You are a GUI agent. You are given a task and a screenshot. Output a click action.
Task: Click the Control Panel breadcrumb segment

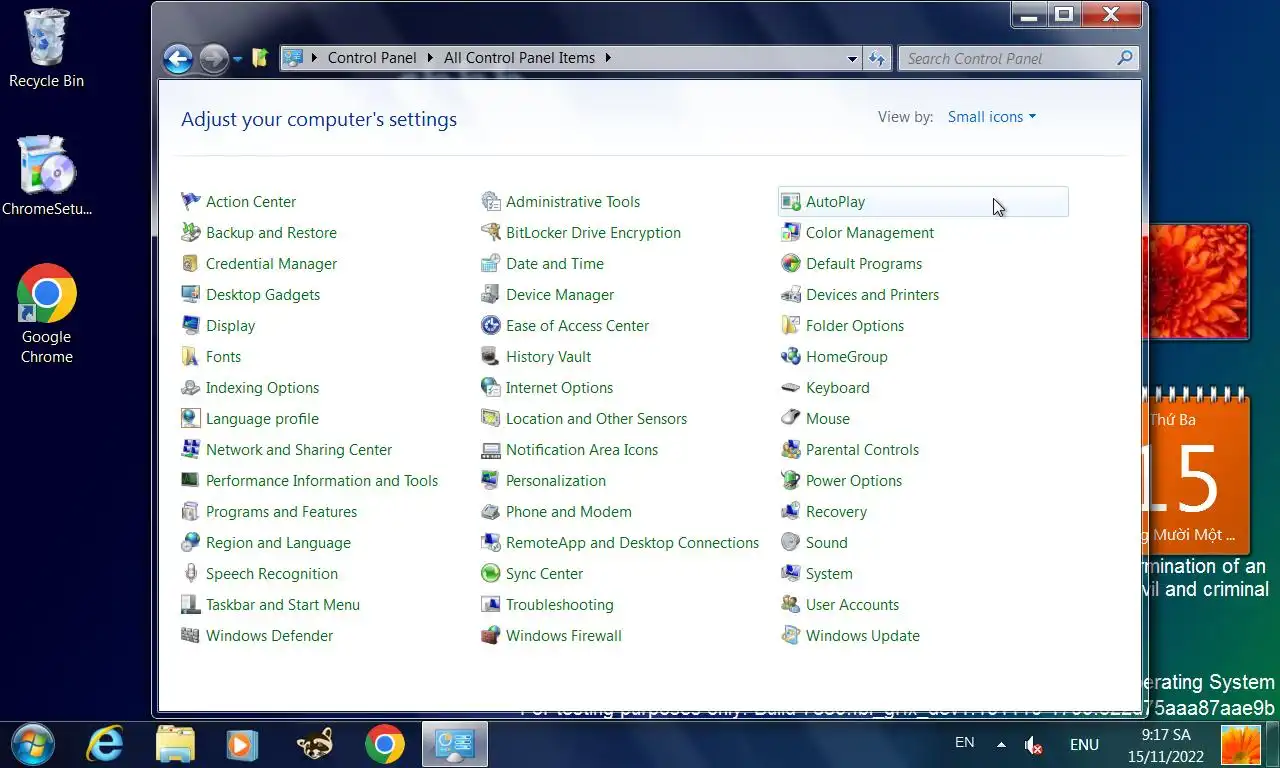point(372,58)
